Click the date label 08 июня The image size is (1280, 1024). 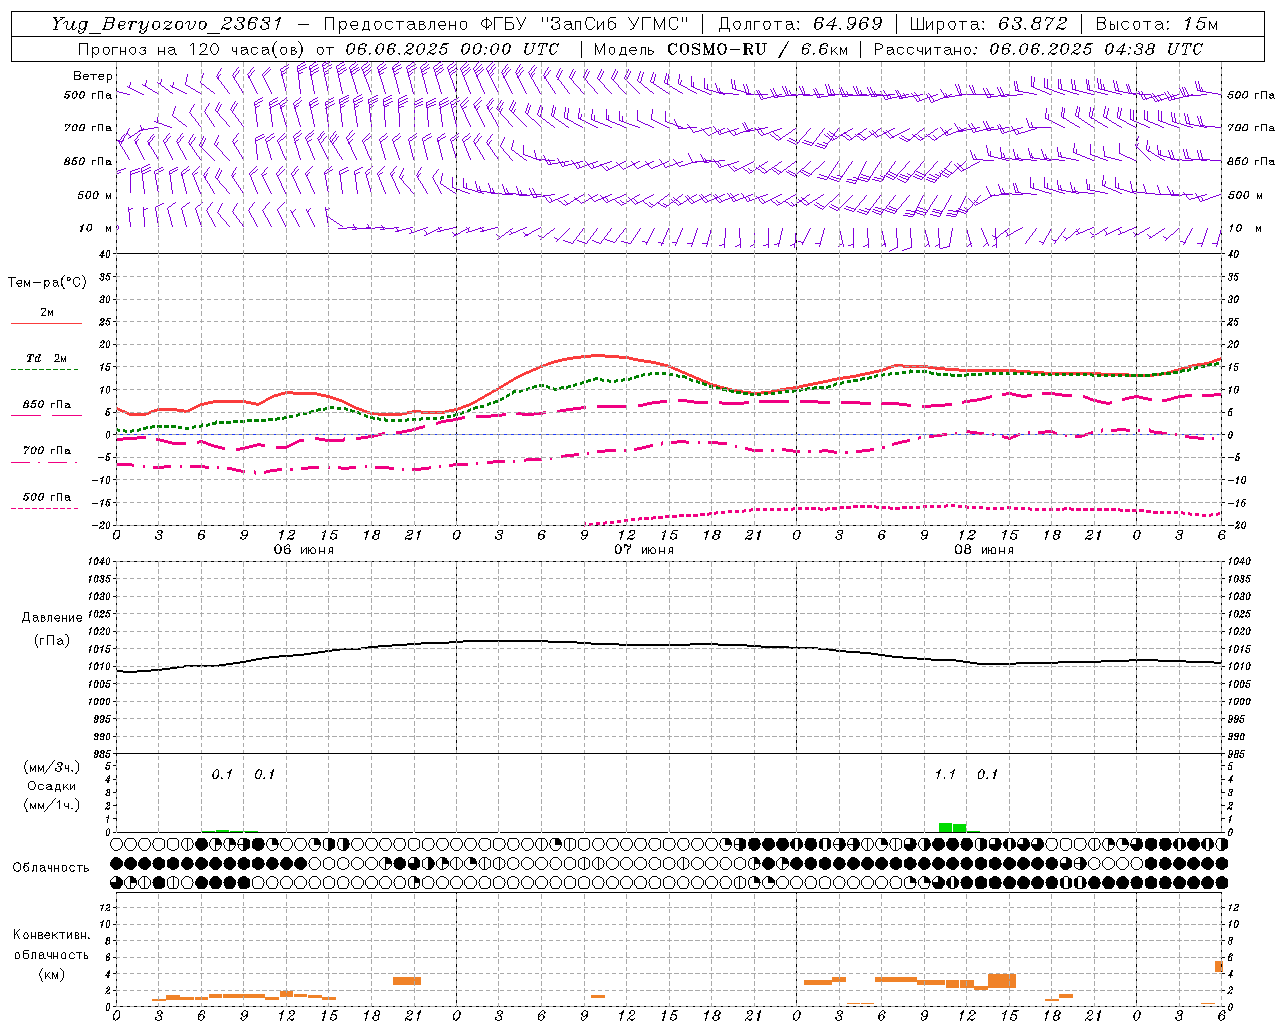[983, 550]
